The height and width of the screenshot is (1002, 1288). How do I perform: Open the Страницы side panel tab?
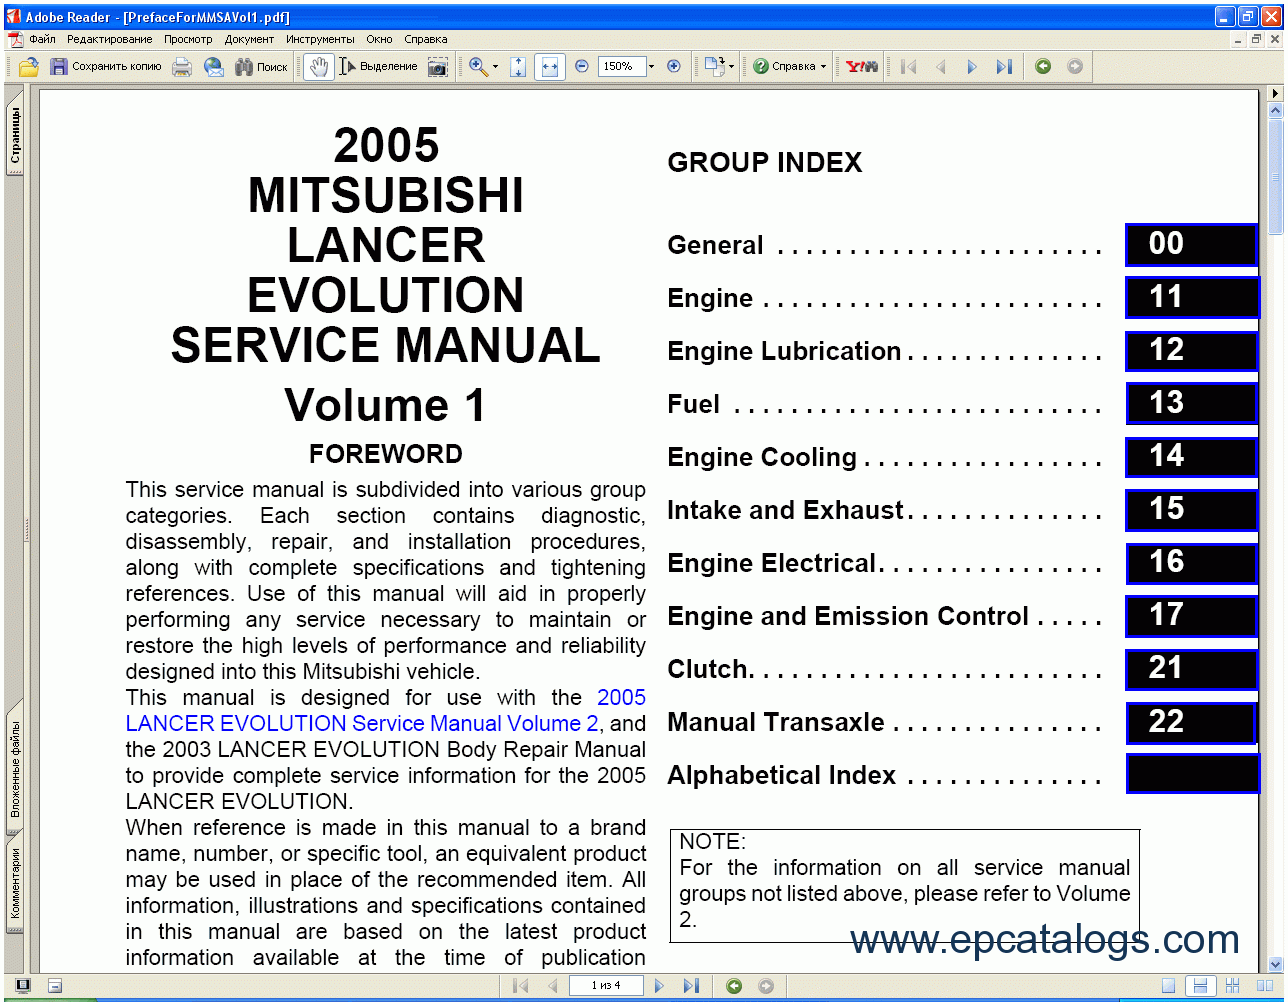point(15,135)
